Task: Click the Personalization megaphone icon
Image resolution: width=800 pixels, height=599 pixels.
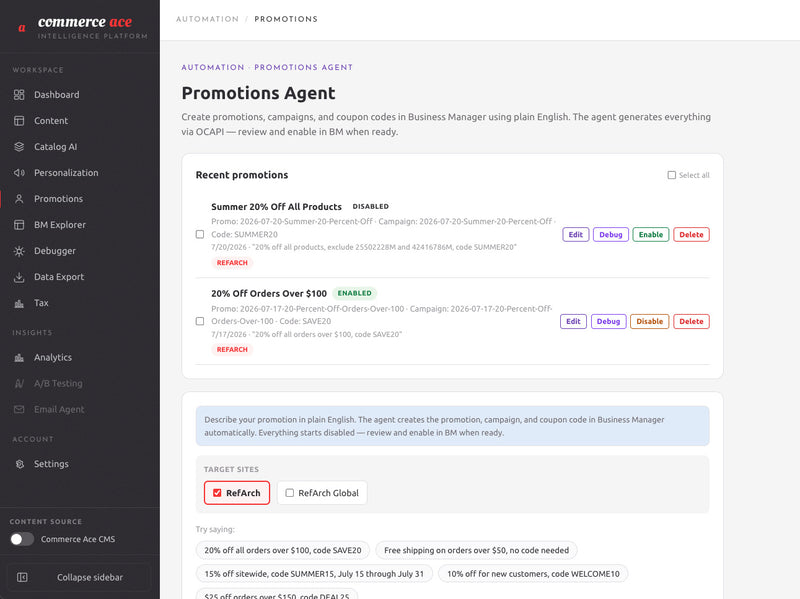Action: pos(19,173)
